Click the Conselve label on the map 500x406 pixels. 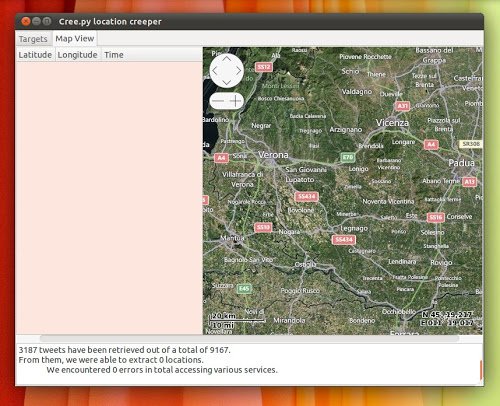point(459,217)
